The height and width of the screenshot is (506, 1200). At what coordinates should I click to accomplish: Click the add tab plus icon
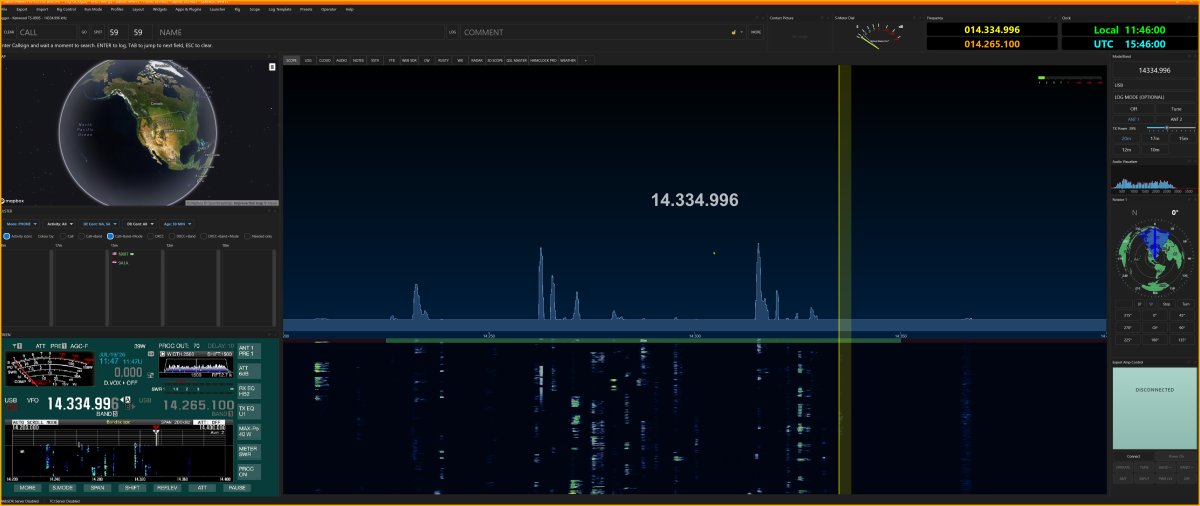(x=586, y=60)
